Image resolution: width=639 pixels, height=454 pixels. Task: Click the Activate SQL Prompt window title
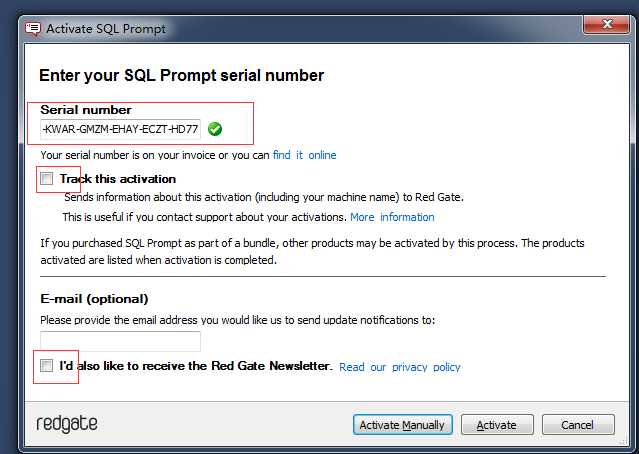(106, 29)
